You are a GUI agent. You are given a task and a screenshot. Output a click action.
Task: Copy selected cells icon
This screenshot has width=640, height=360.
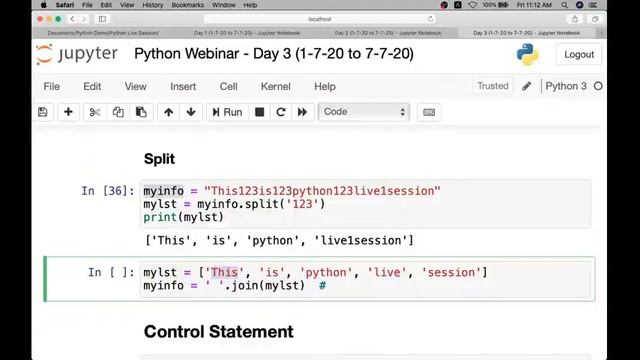[x=118, y=112]
